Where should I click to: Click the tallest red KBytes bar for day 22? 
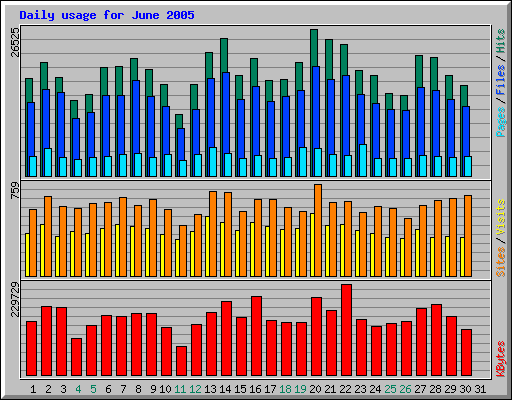pos(346,330)
